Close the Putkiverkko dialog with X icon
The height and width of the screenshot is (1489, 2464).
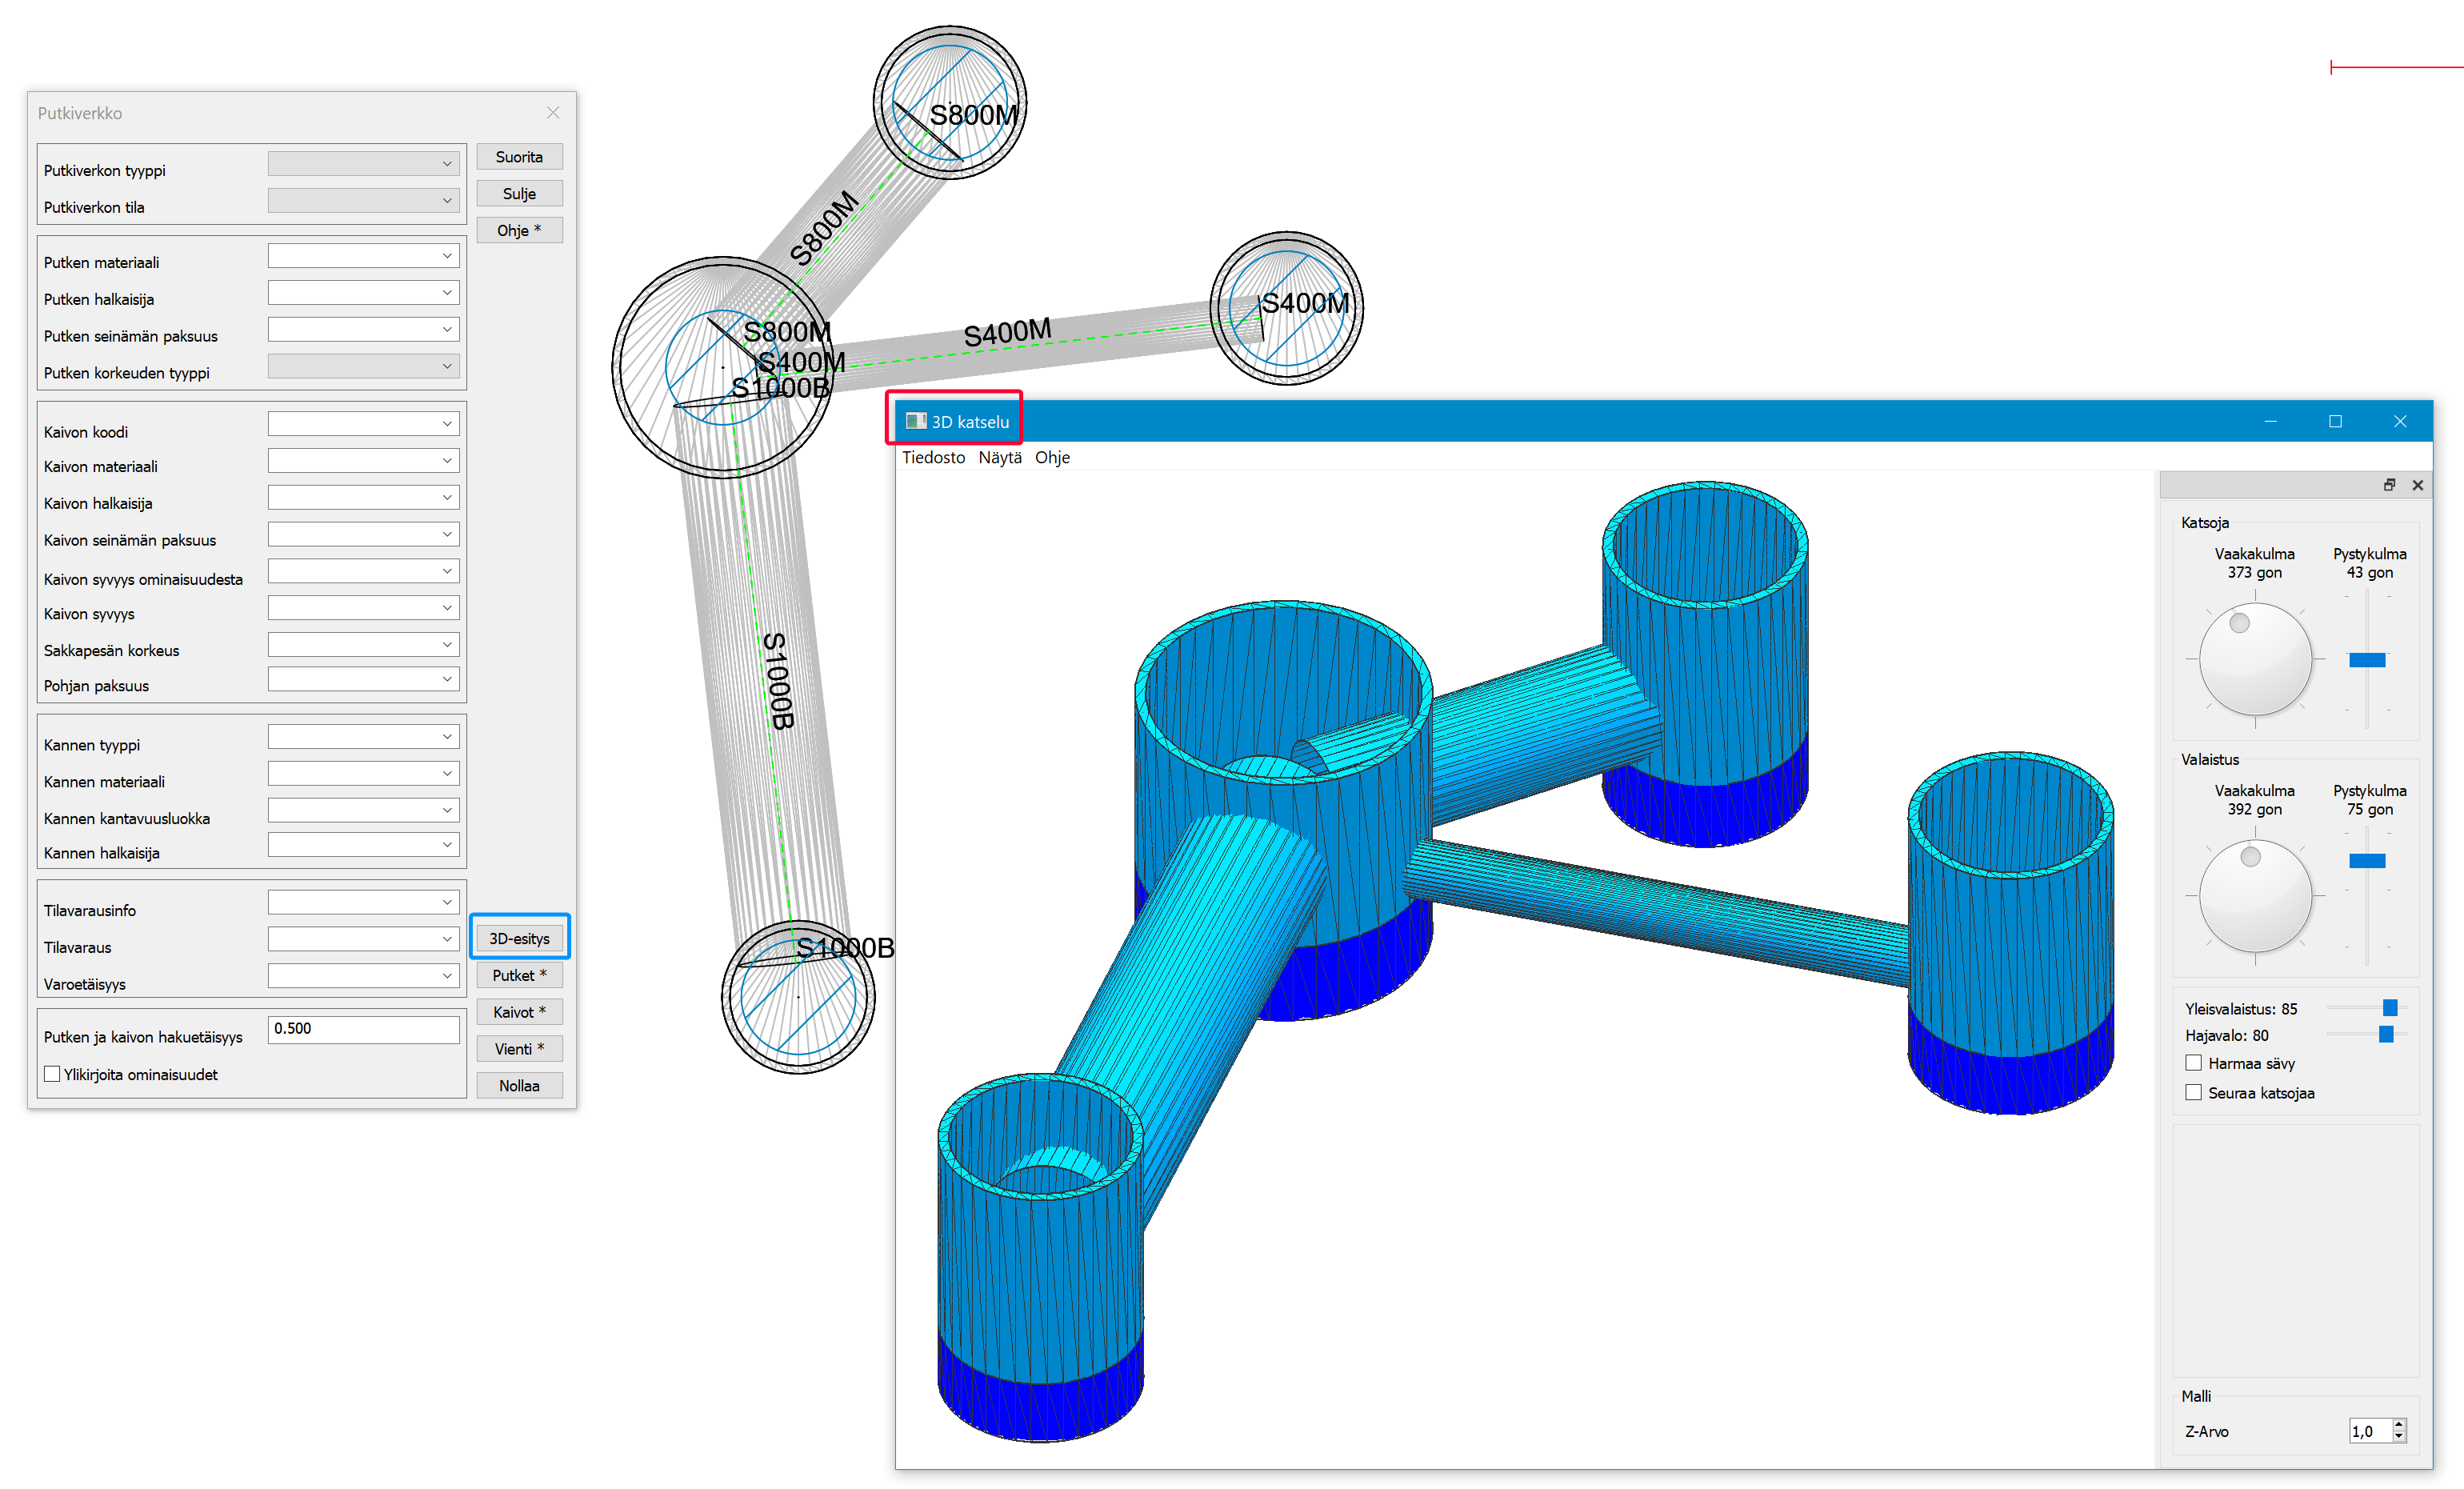pos(552,113)
